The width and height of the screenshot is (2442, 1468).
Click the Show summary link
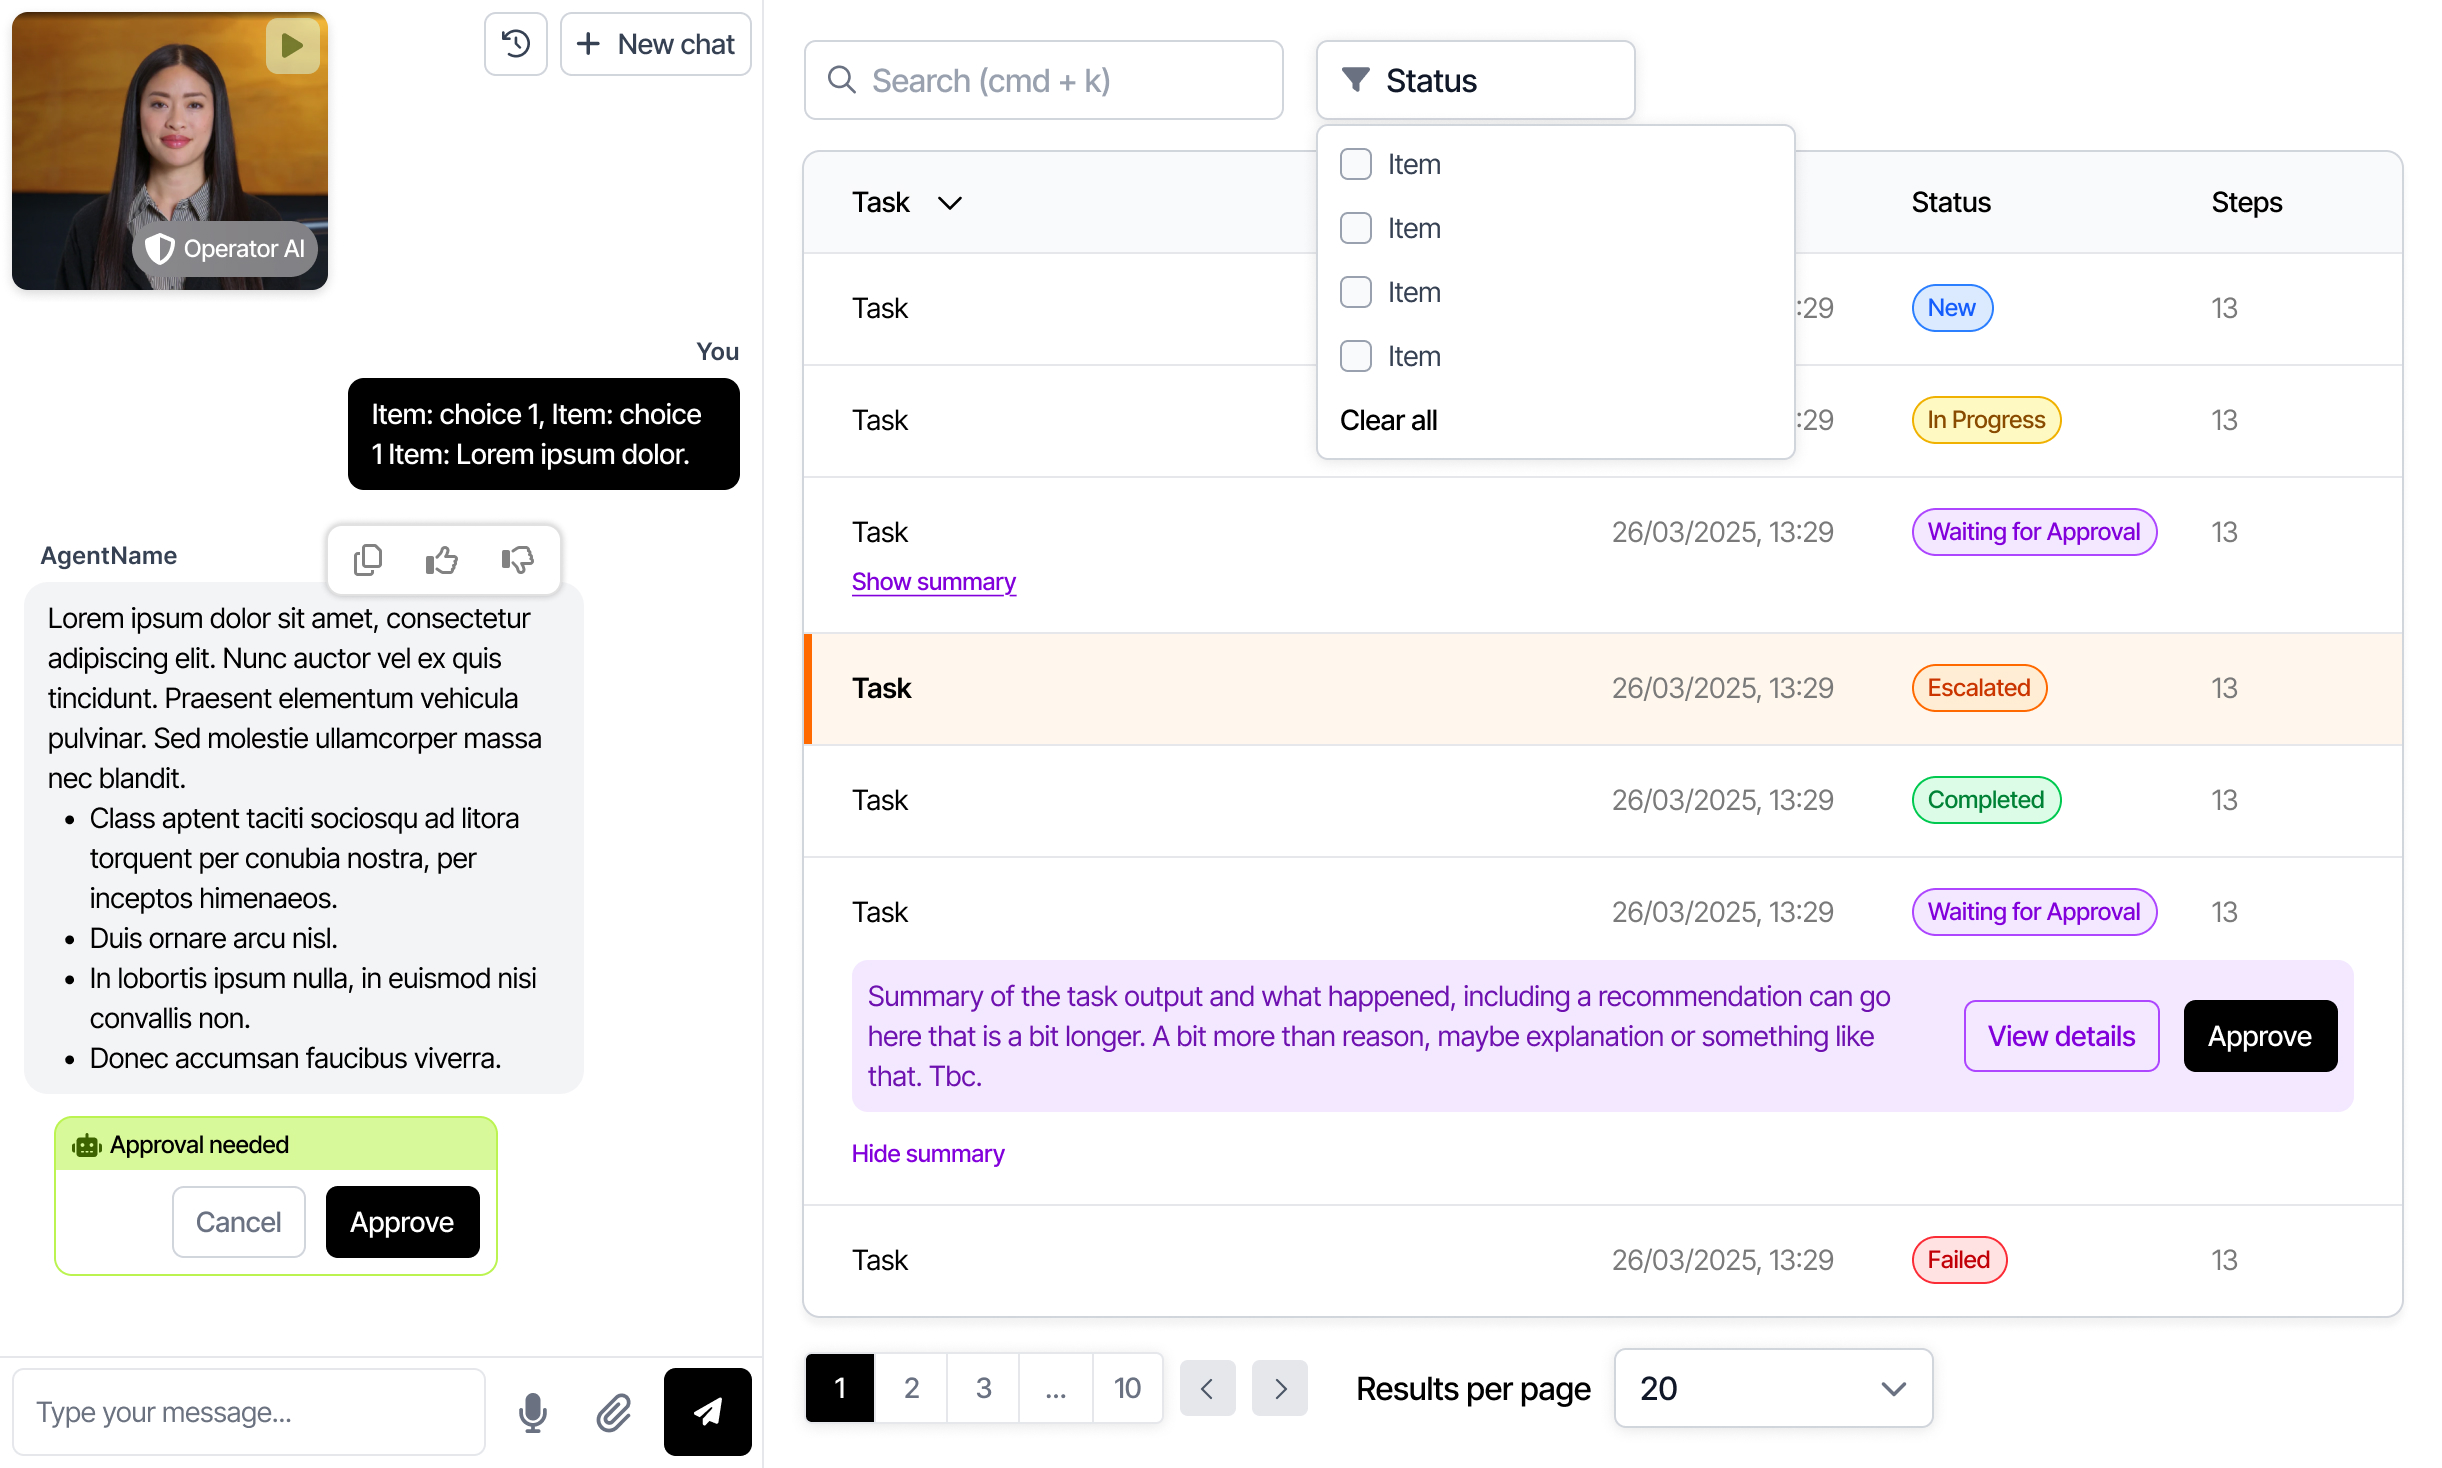click(933, 582)
